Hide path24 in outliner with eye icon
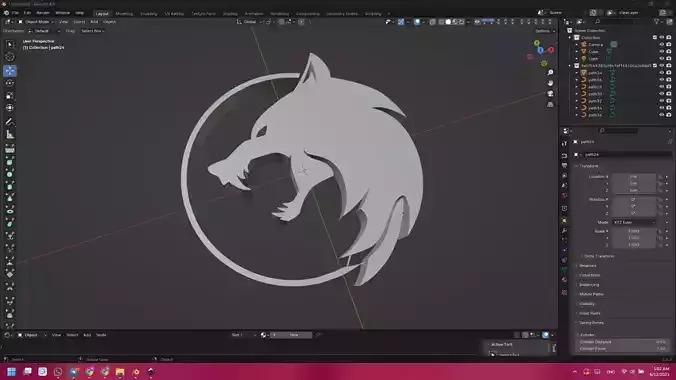Image resolution: width=676 pixels, height=380 pixels. (x=662, y=72)
